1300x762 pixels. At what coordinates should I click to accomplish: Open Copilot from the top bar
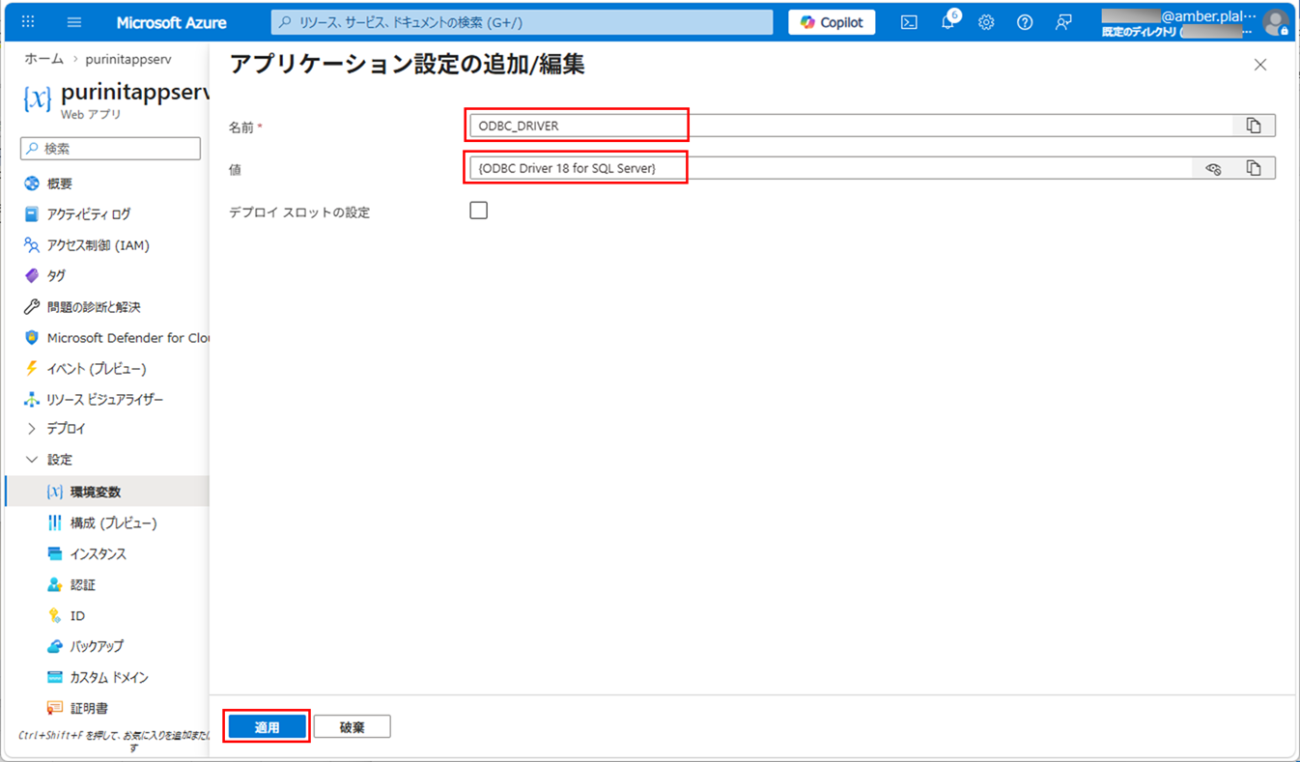pyautogui.click(x=830, y=21)
